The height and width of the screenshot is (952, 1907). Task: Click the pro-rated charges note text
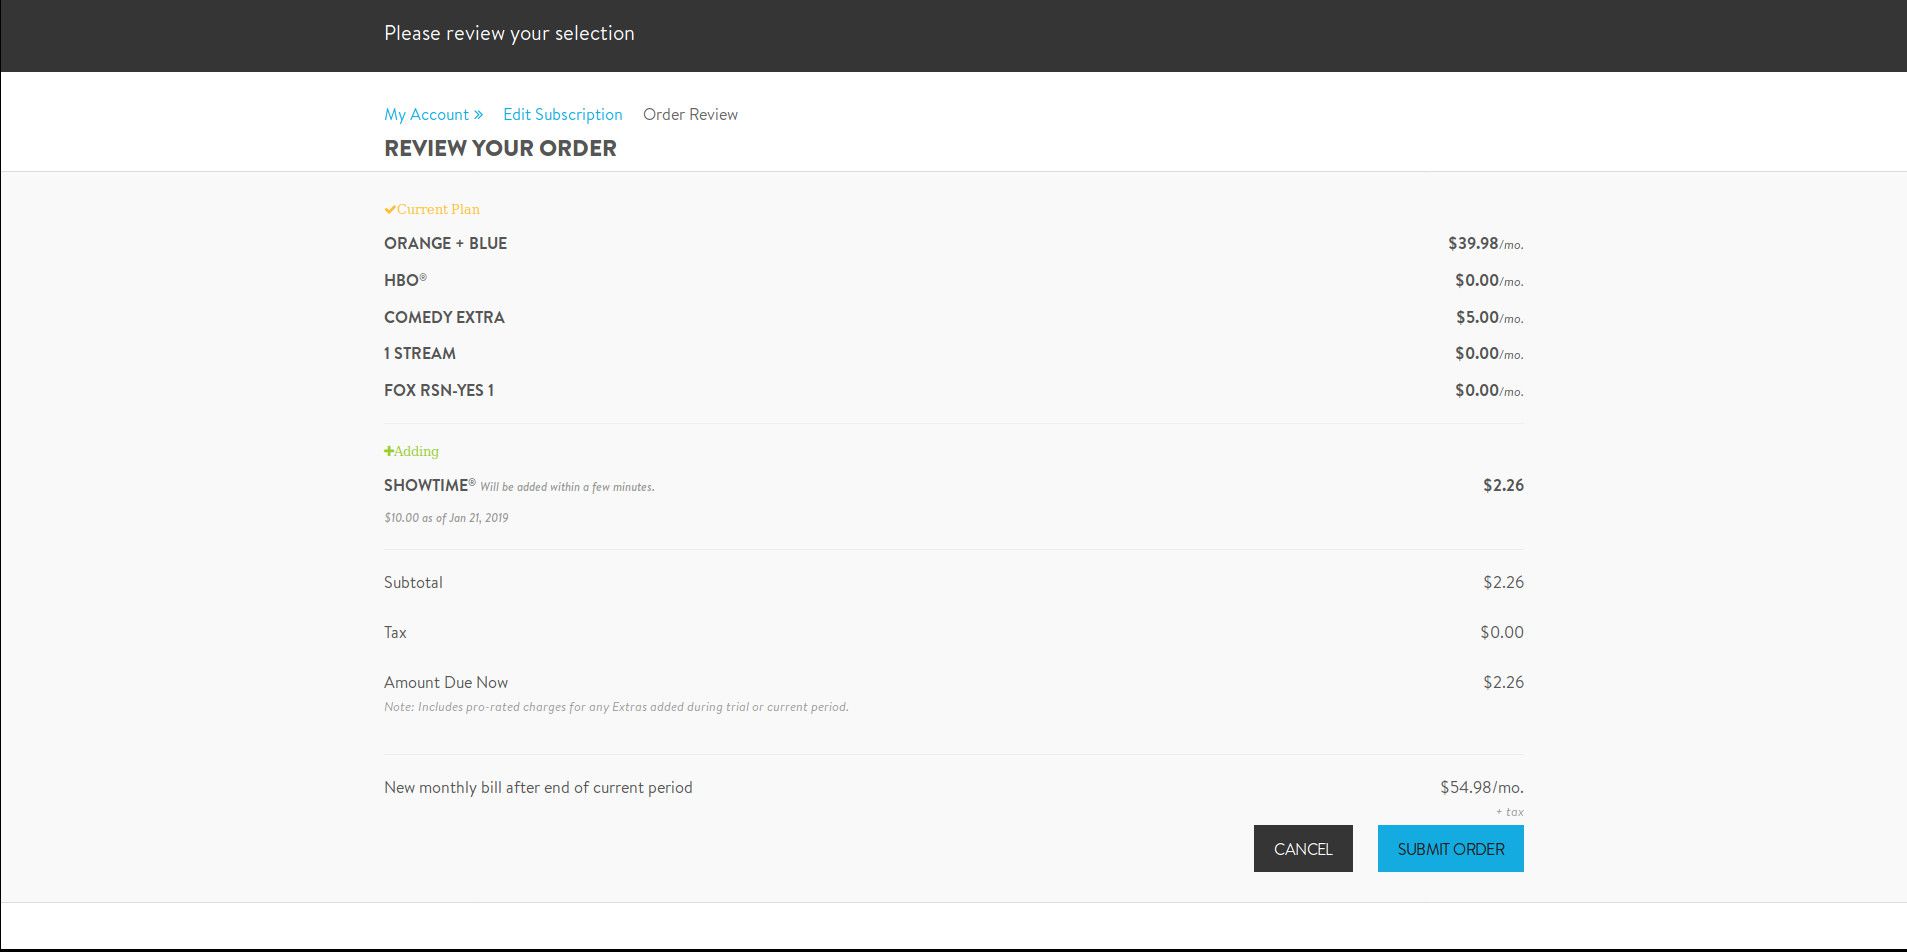[616, 707]
